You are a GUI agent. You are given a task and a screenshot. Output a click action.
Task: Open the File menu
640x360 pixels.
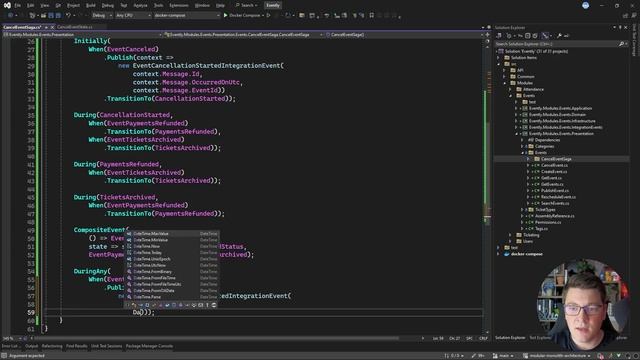point(18,6)
